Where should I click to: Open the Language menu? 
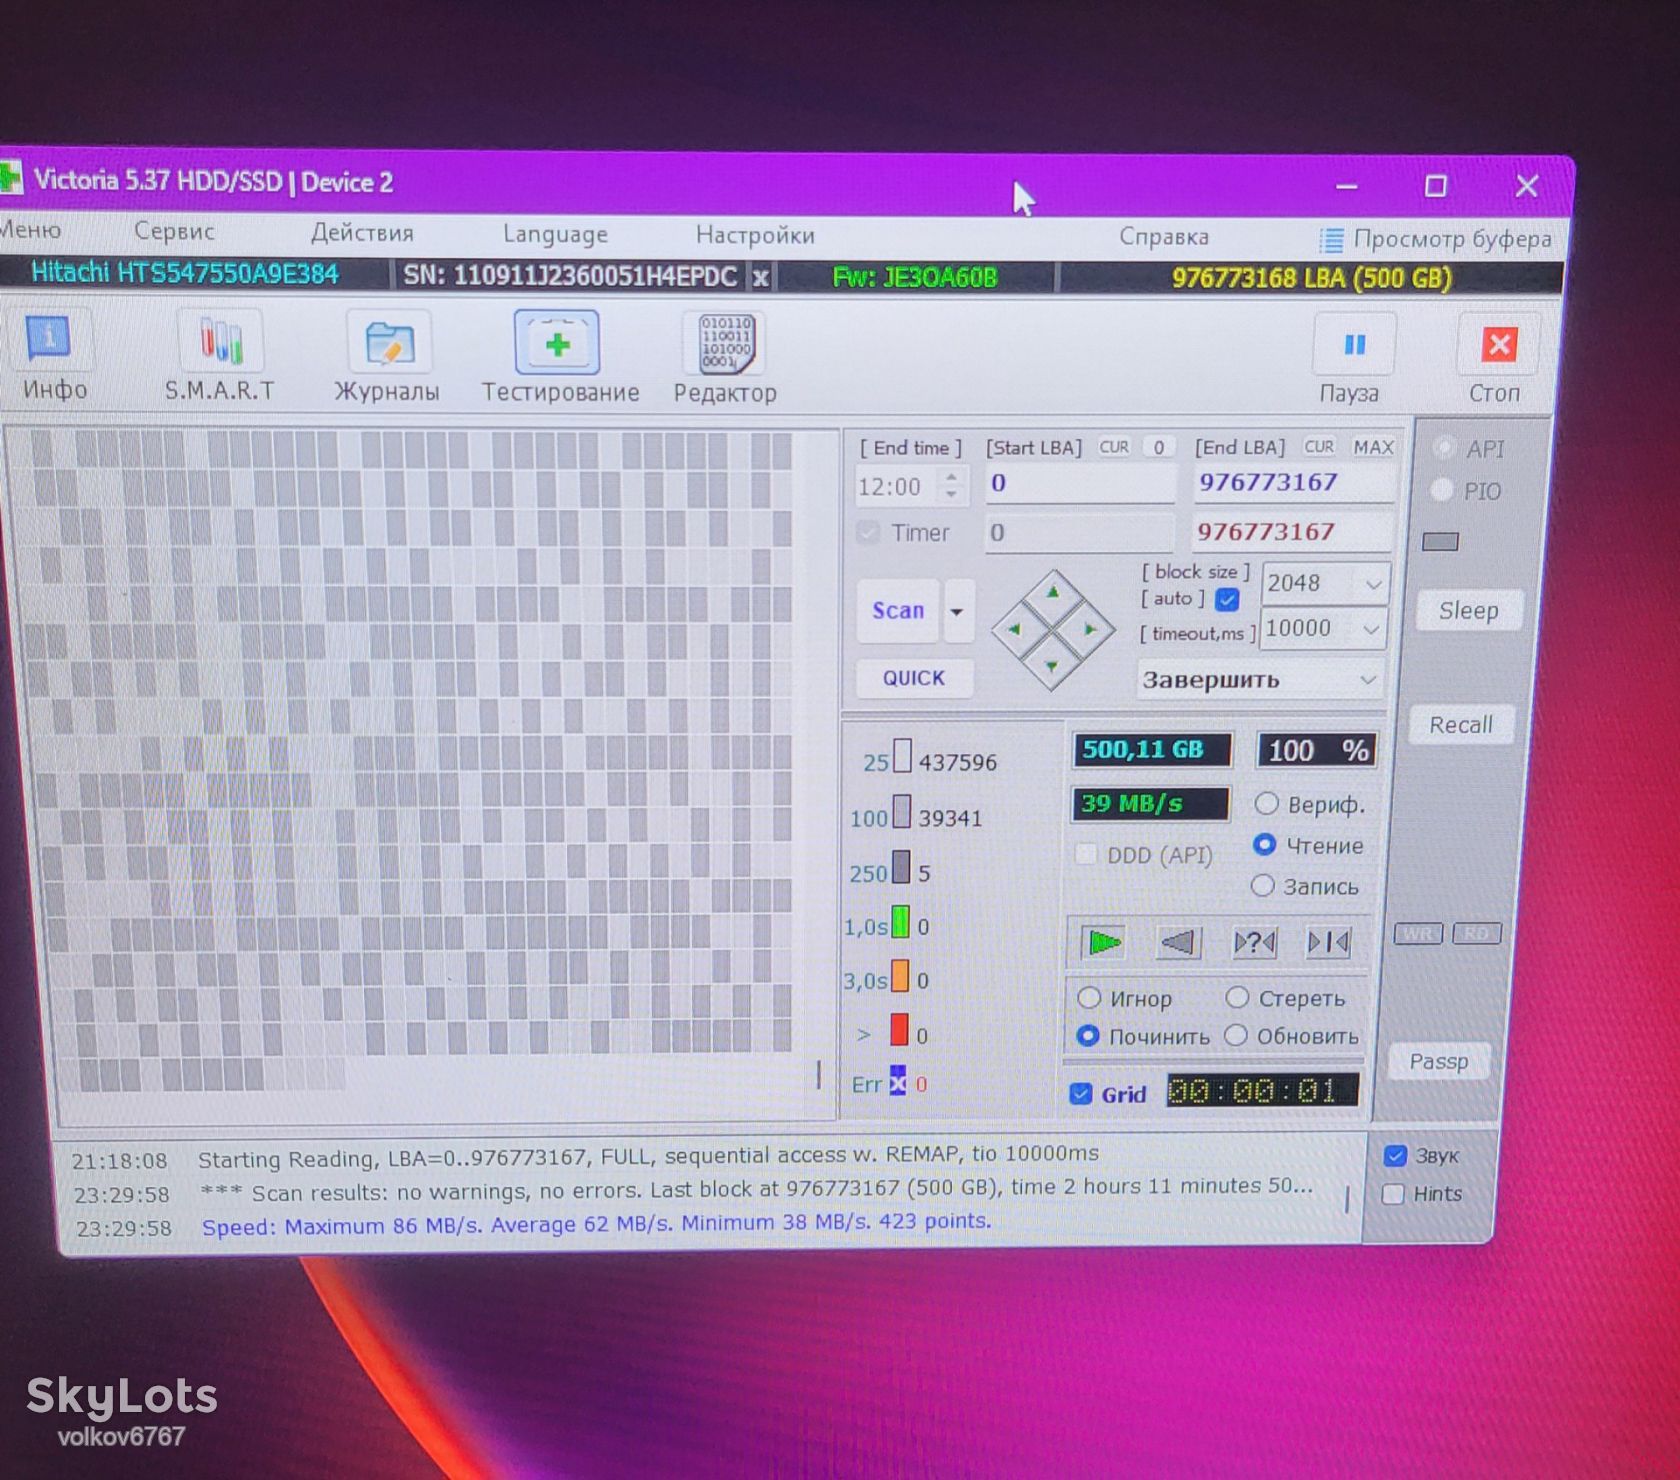[555, 234]
